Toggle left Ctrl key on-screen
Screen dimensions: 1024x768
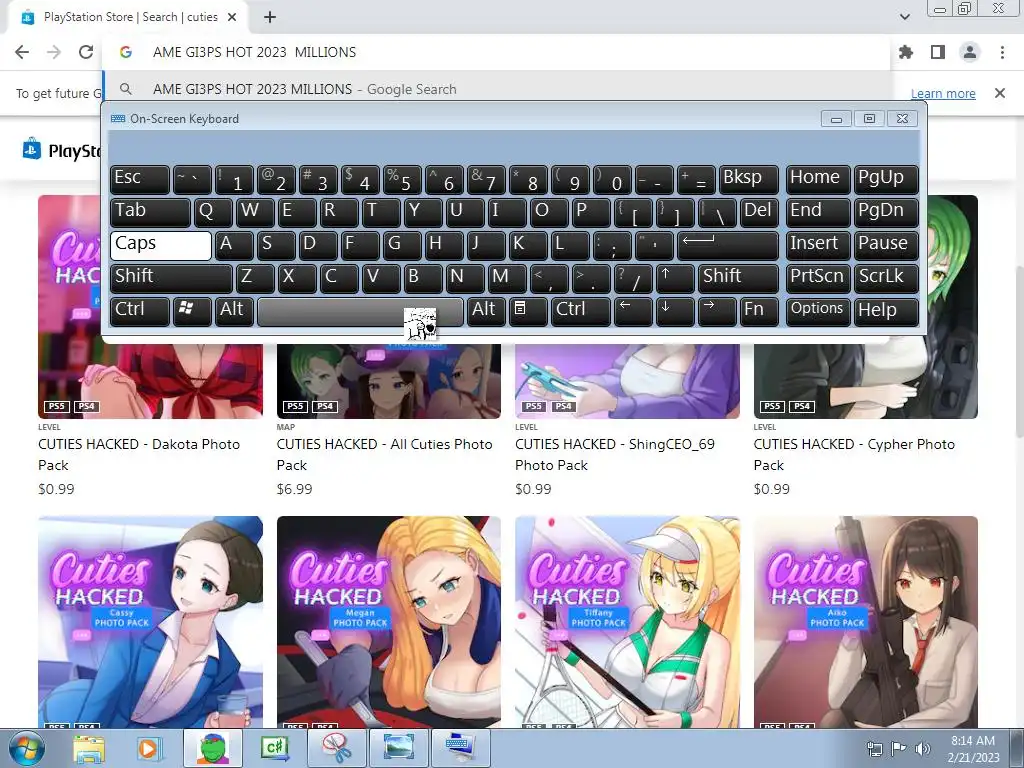(140, 312)
